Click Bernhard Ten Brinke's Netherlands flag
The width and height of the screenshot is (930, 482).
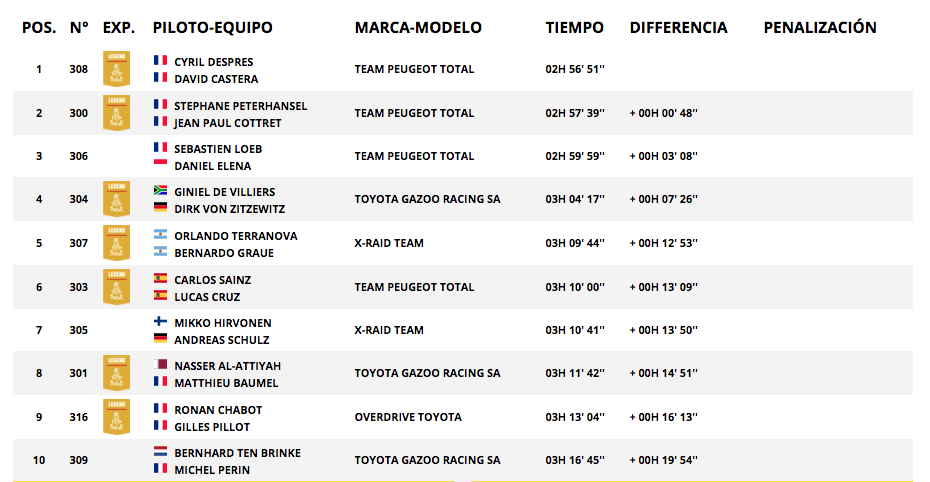click(160, 451)
